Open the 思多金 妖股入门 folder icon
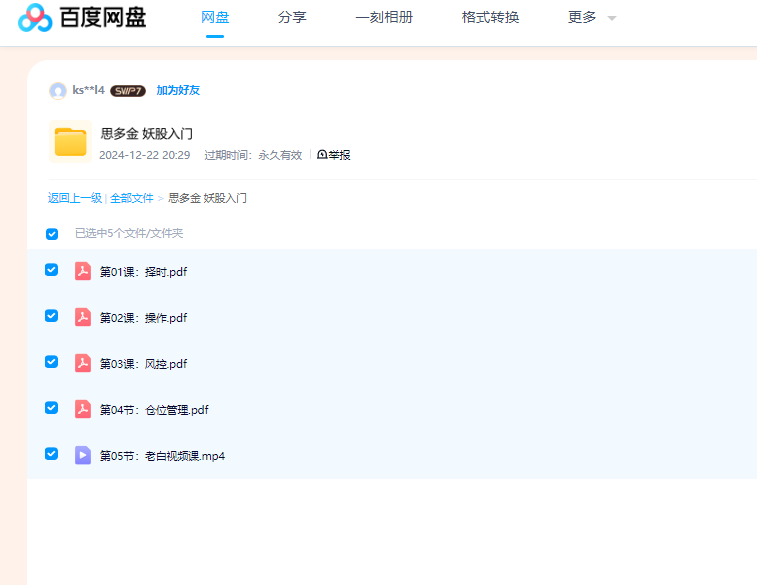The width and height of the screenshot is (757, 585). tap(70, 141)
